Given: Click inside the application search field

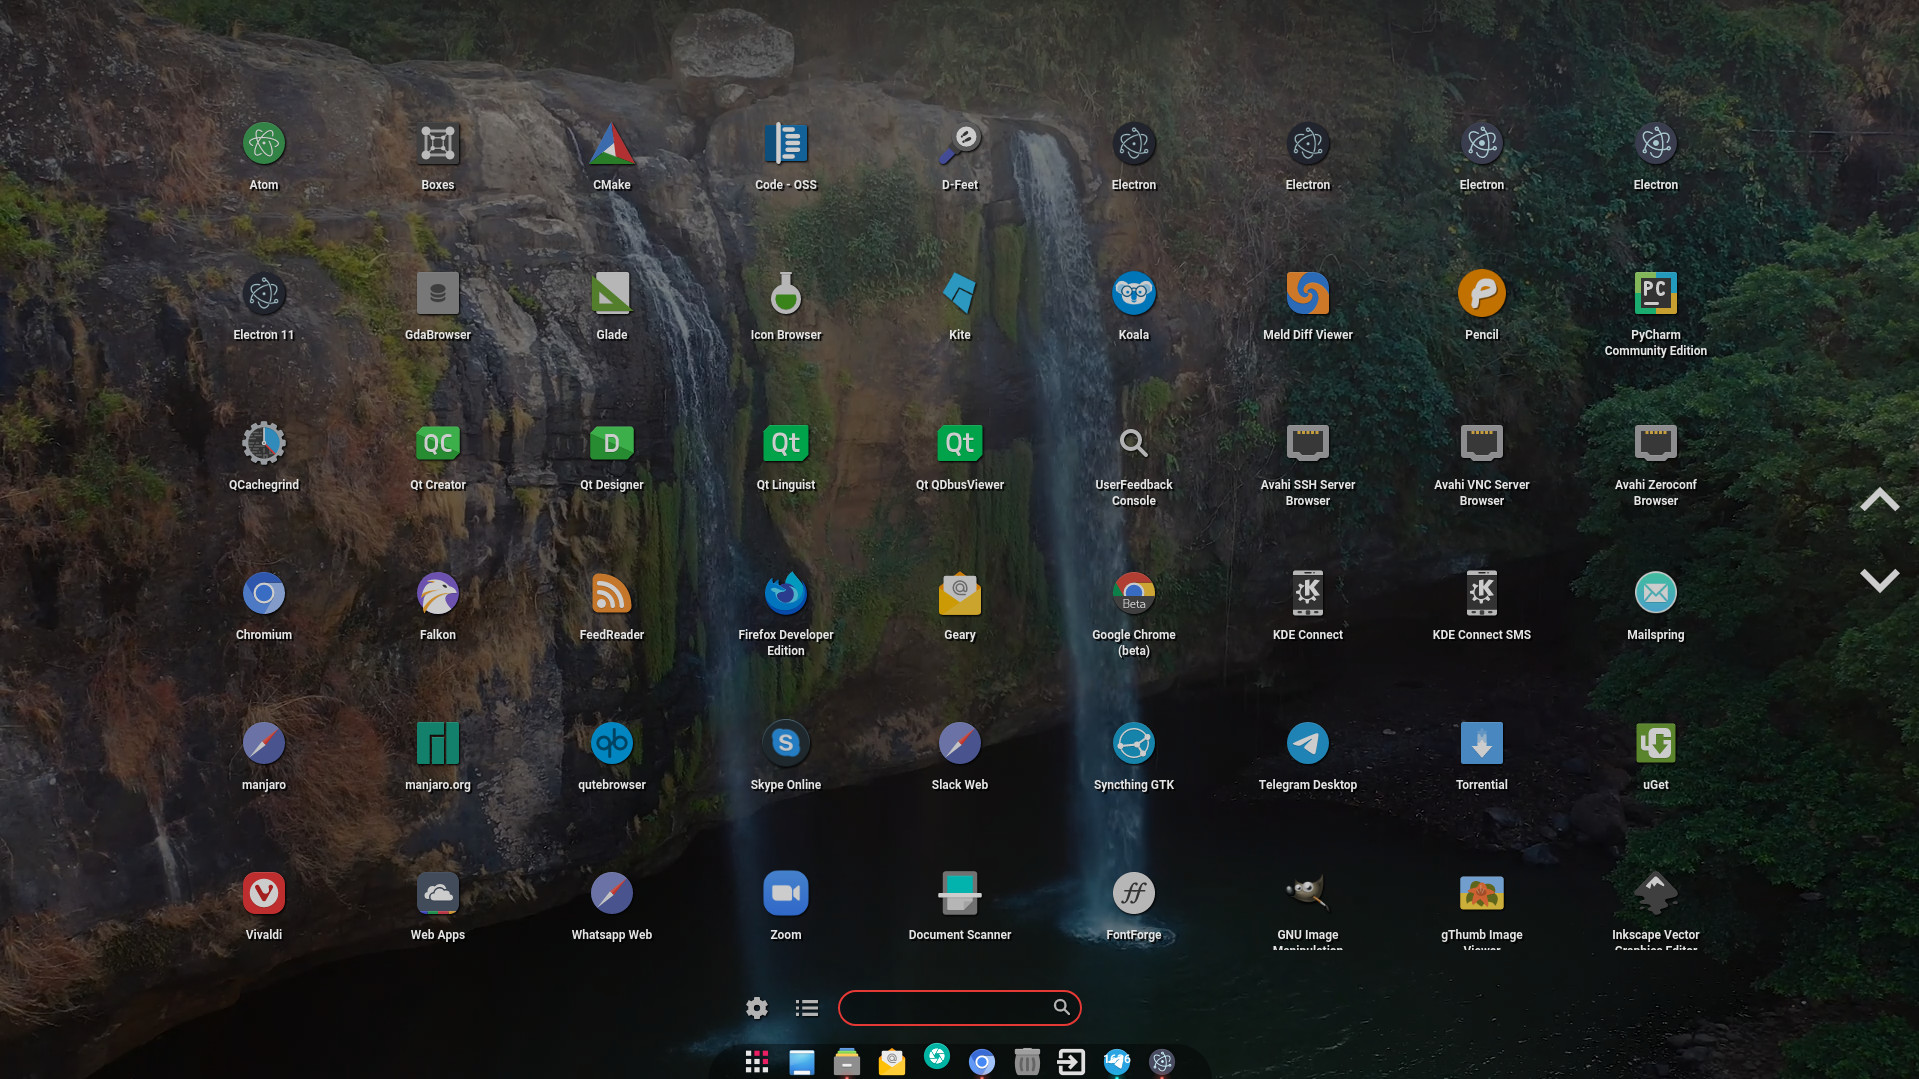Looking at the screenshot, I should pyautogui.click(x=945, y=1008).
